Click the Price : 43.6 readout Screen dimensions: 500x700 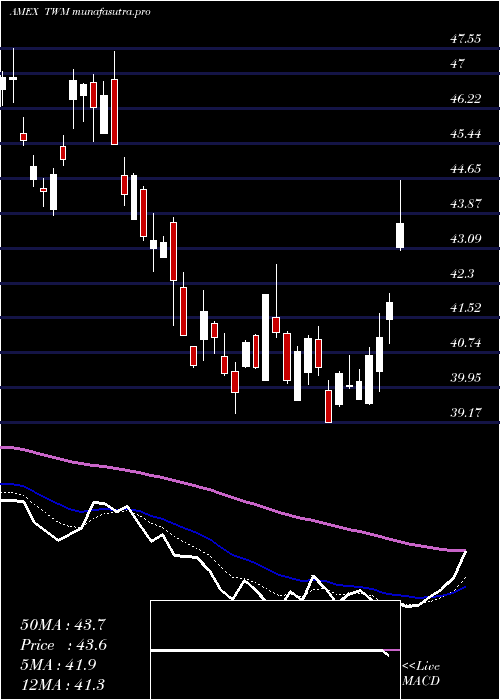tap(63, 645)
